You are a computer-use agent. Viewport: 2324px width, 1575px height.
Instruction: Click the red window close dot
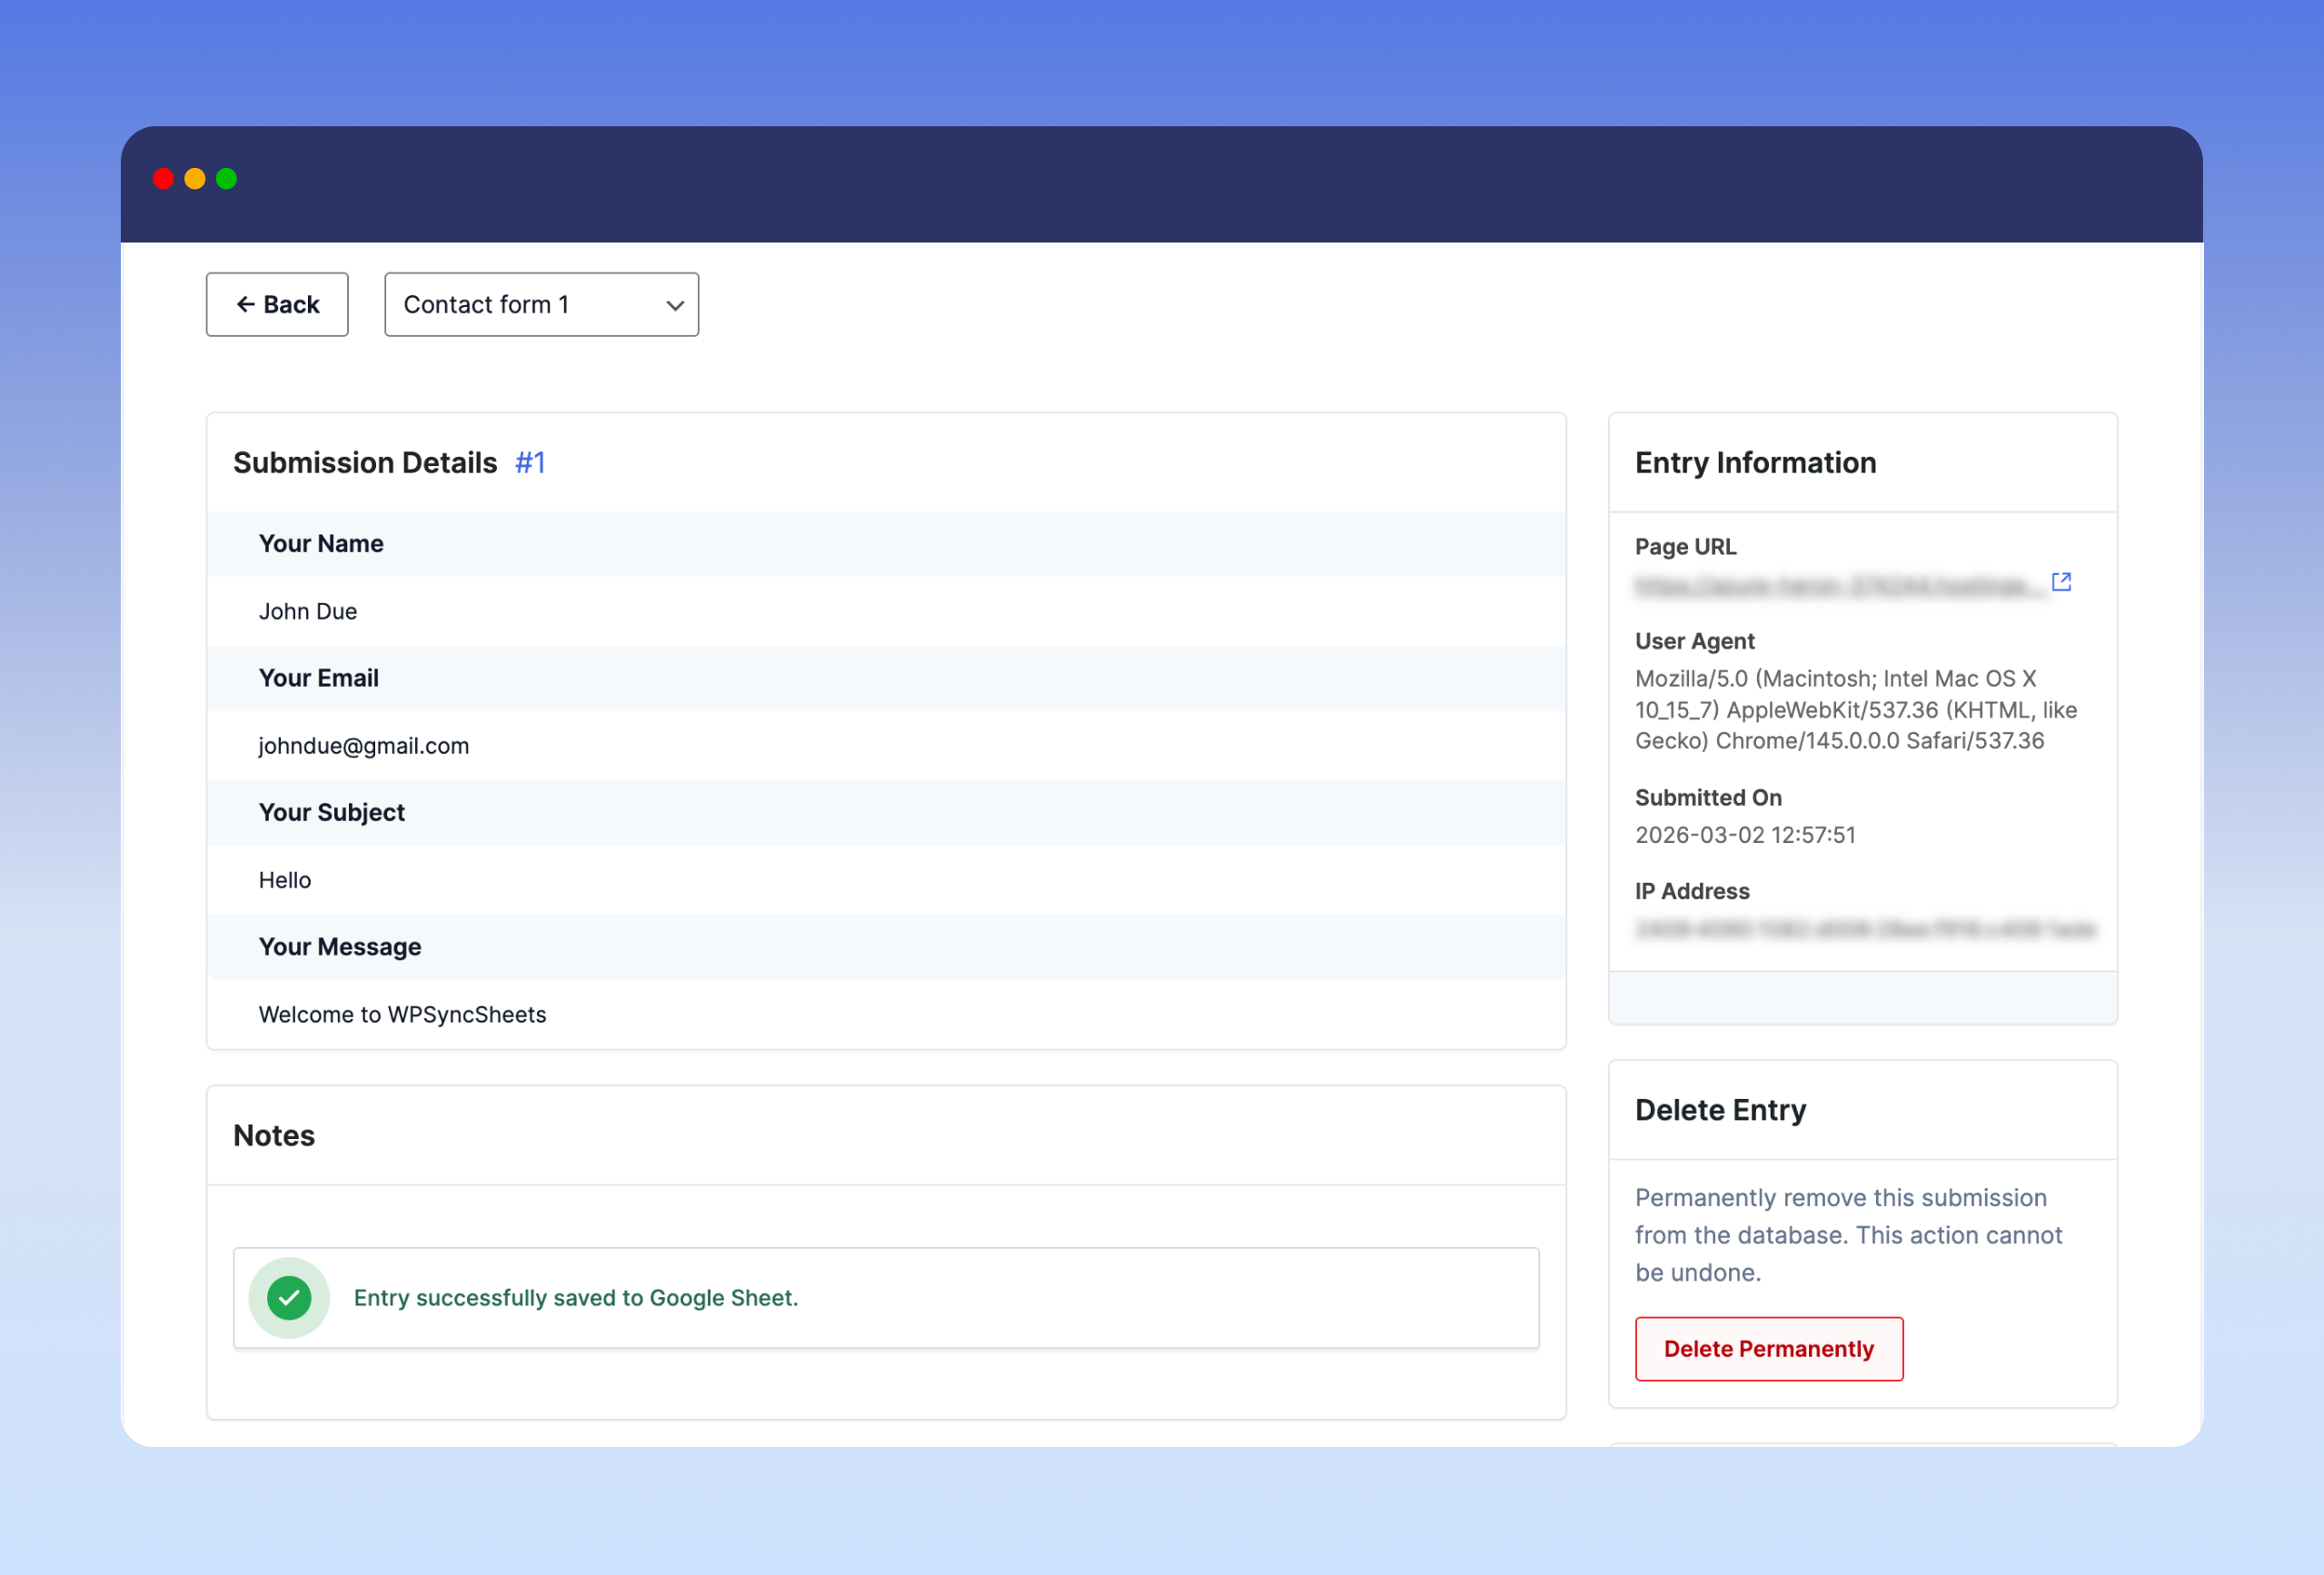point(163,179)
